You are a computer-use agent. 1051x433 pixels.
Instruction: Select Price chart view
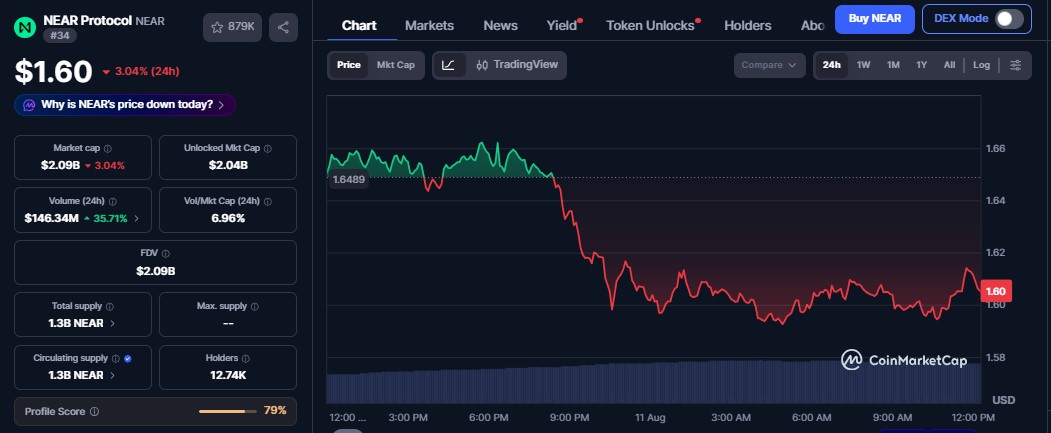point(349,65)
